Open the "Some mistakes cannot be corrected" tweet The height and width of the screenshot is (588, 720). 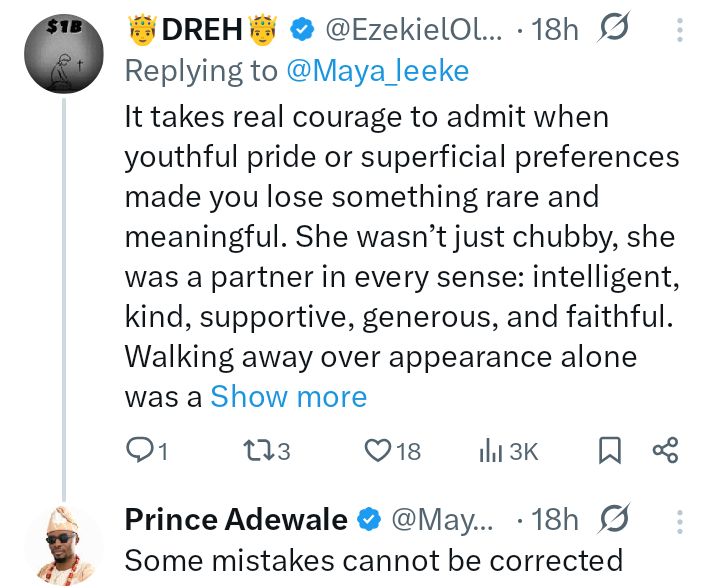(x=374, y=560)
